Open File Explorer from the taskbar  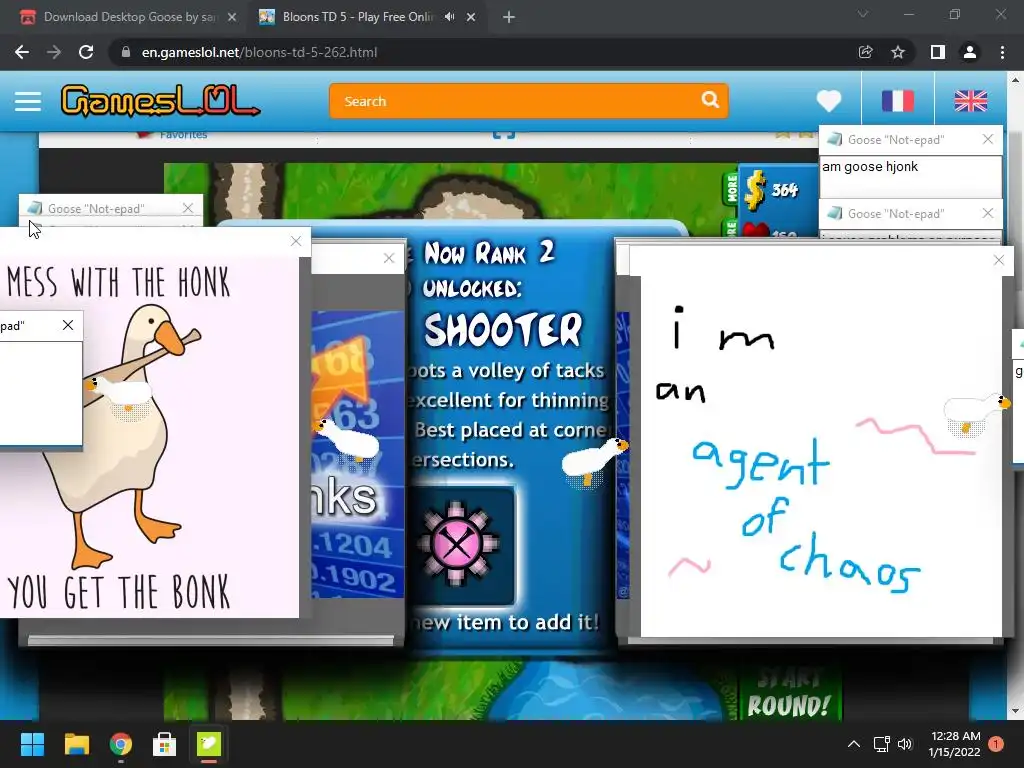click(x=76, y=744)
